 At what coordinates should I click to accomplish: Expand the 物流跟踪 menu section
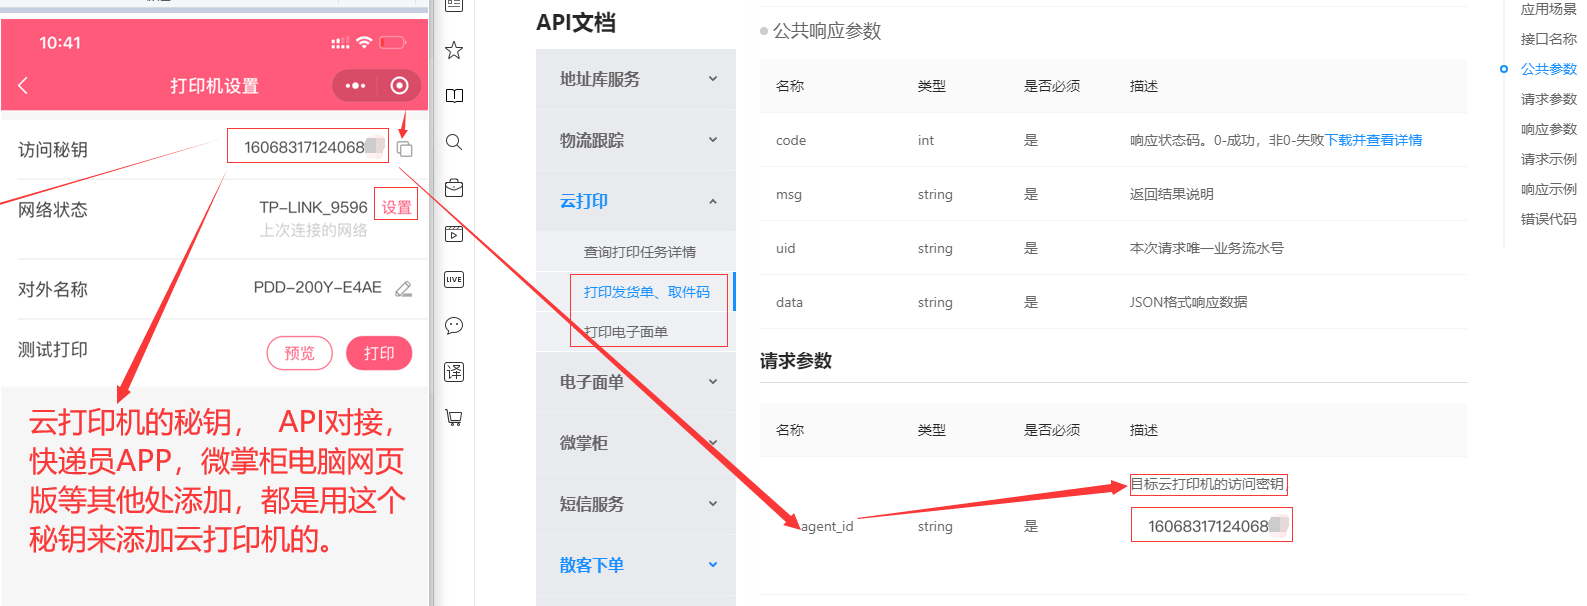pyautogui.click(x=636, y=140)
